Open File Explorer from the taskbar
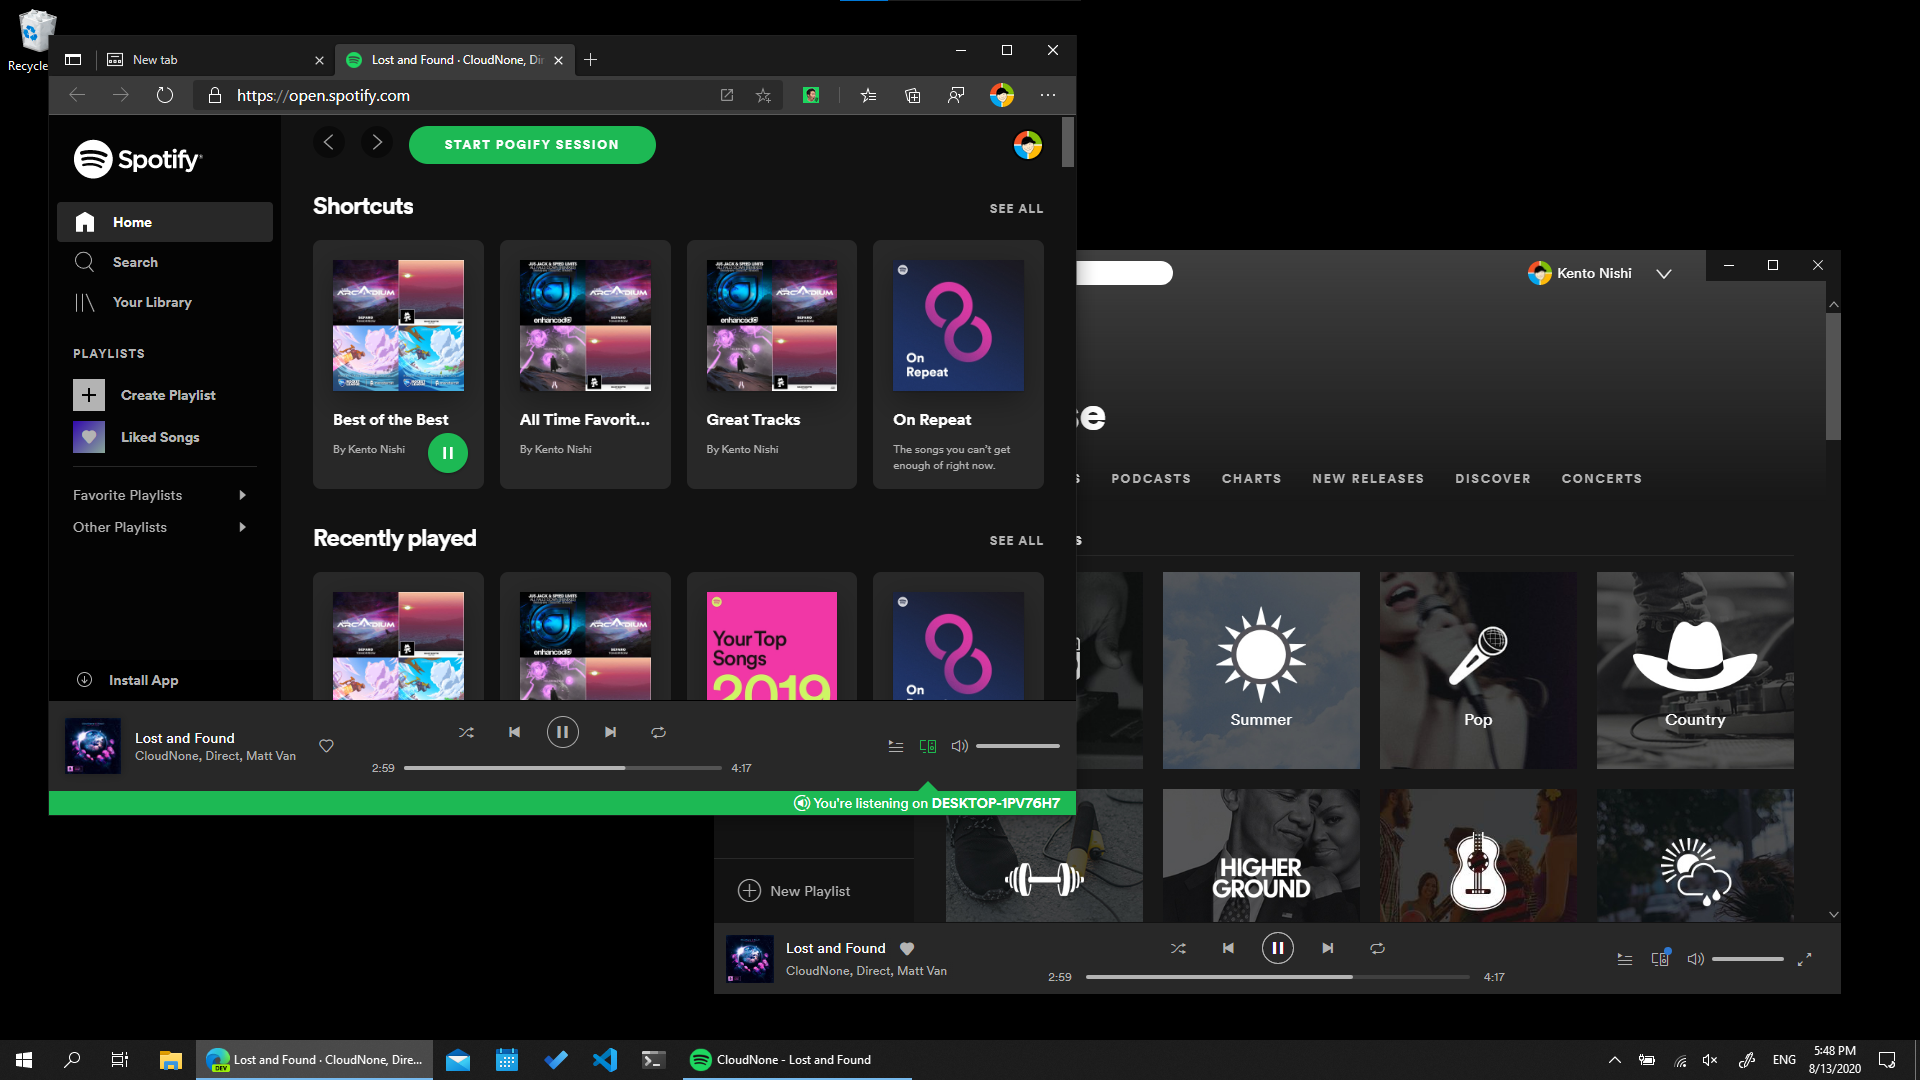This screenshot has height=1080, width=1920. (171, 1060)
